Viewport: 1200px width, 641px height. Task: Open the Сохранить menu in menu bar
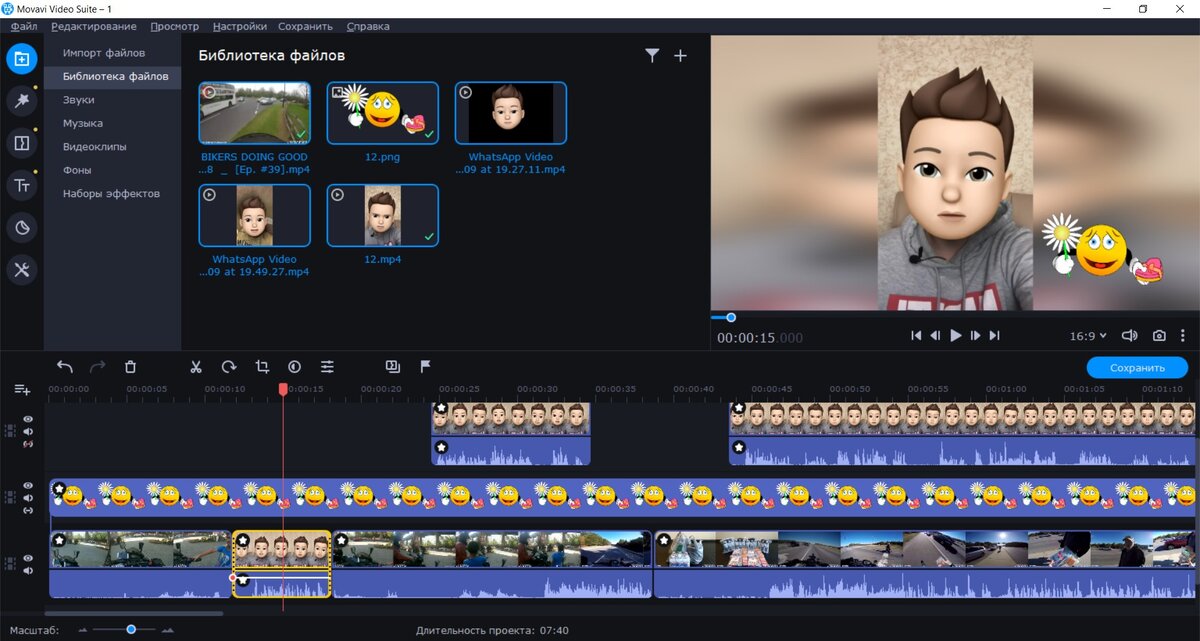tap(305, 26)
